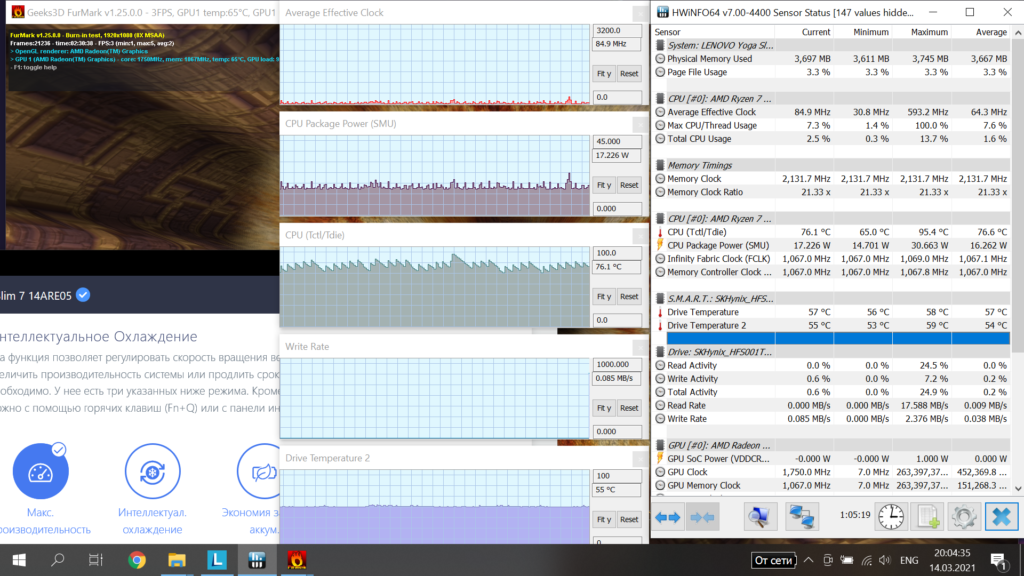
Task: Click Fit y on CPU Package Power graph
Action: pyautogui.click(x=604, y=185)
